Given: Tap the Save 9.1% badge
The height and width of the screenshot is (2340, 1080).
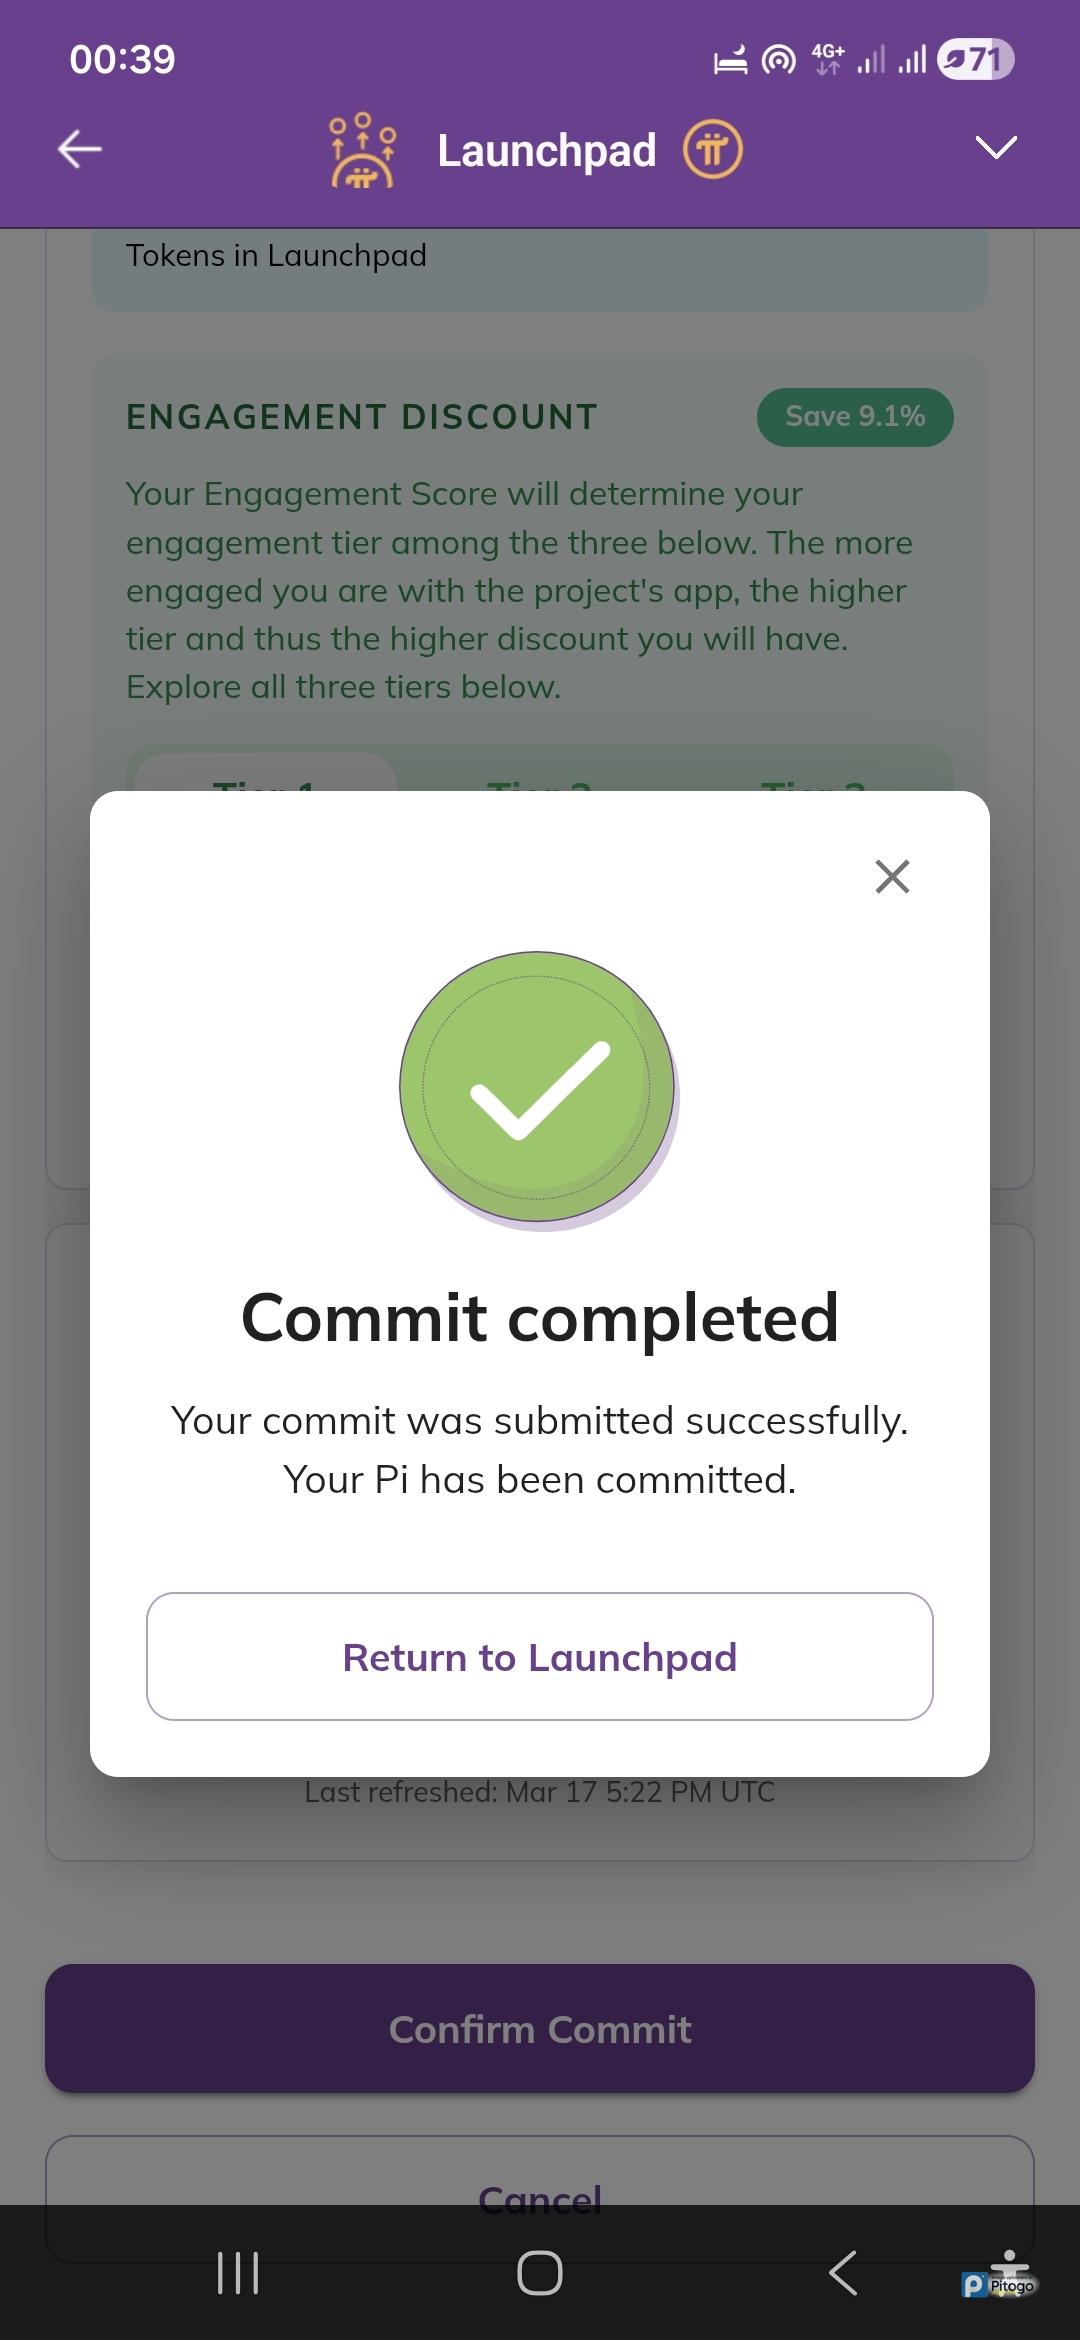Looking at the screenshot, I should (855, 417).
